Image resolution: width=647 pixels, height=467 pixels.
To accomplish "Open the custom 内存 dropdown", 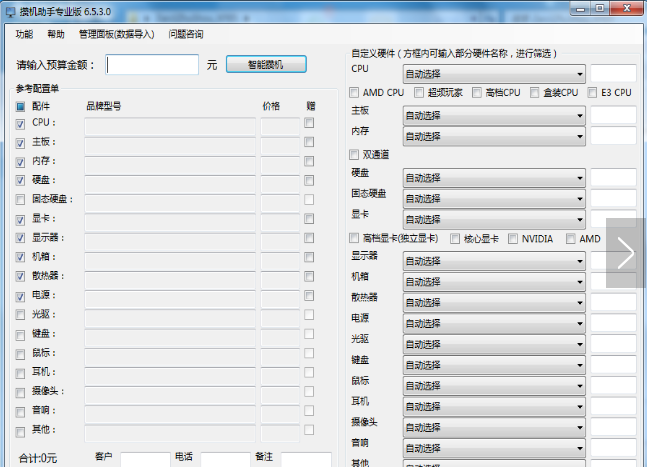I will click(x=494, y=137).
